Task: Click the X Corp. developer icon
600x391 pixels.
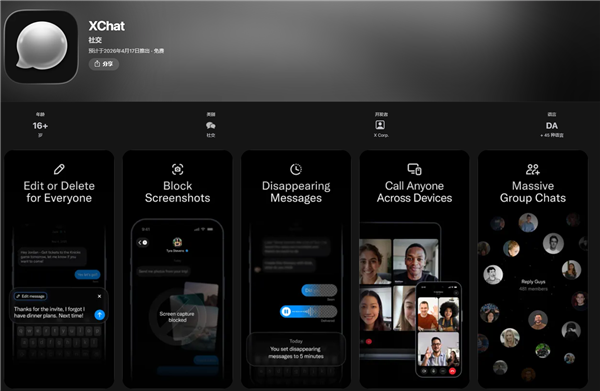Action: tap(380, 125)
